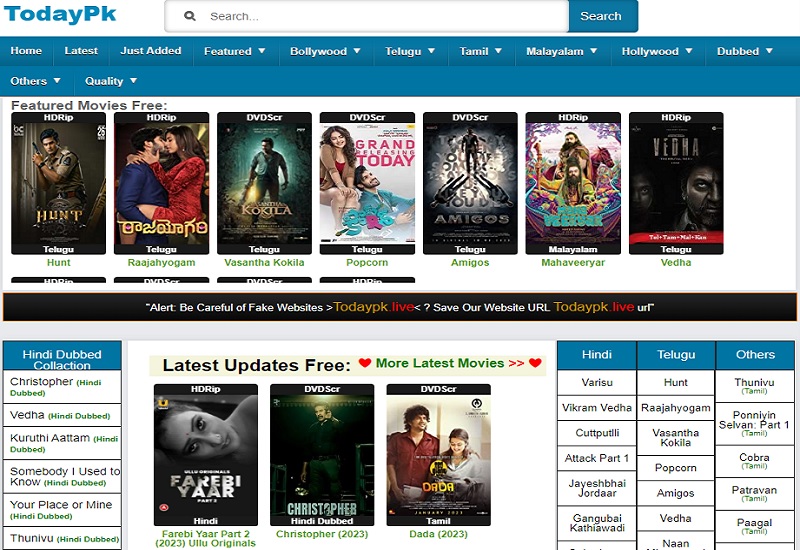Click Cobra (Tamil) in Others column
Screen dimensions: 800x550
755,461
